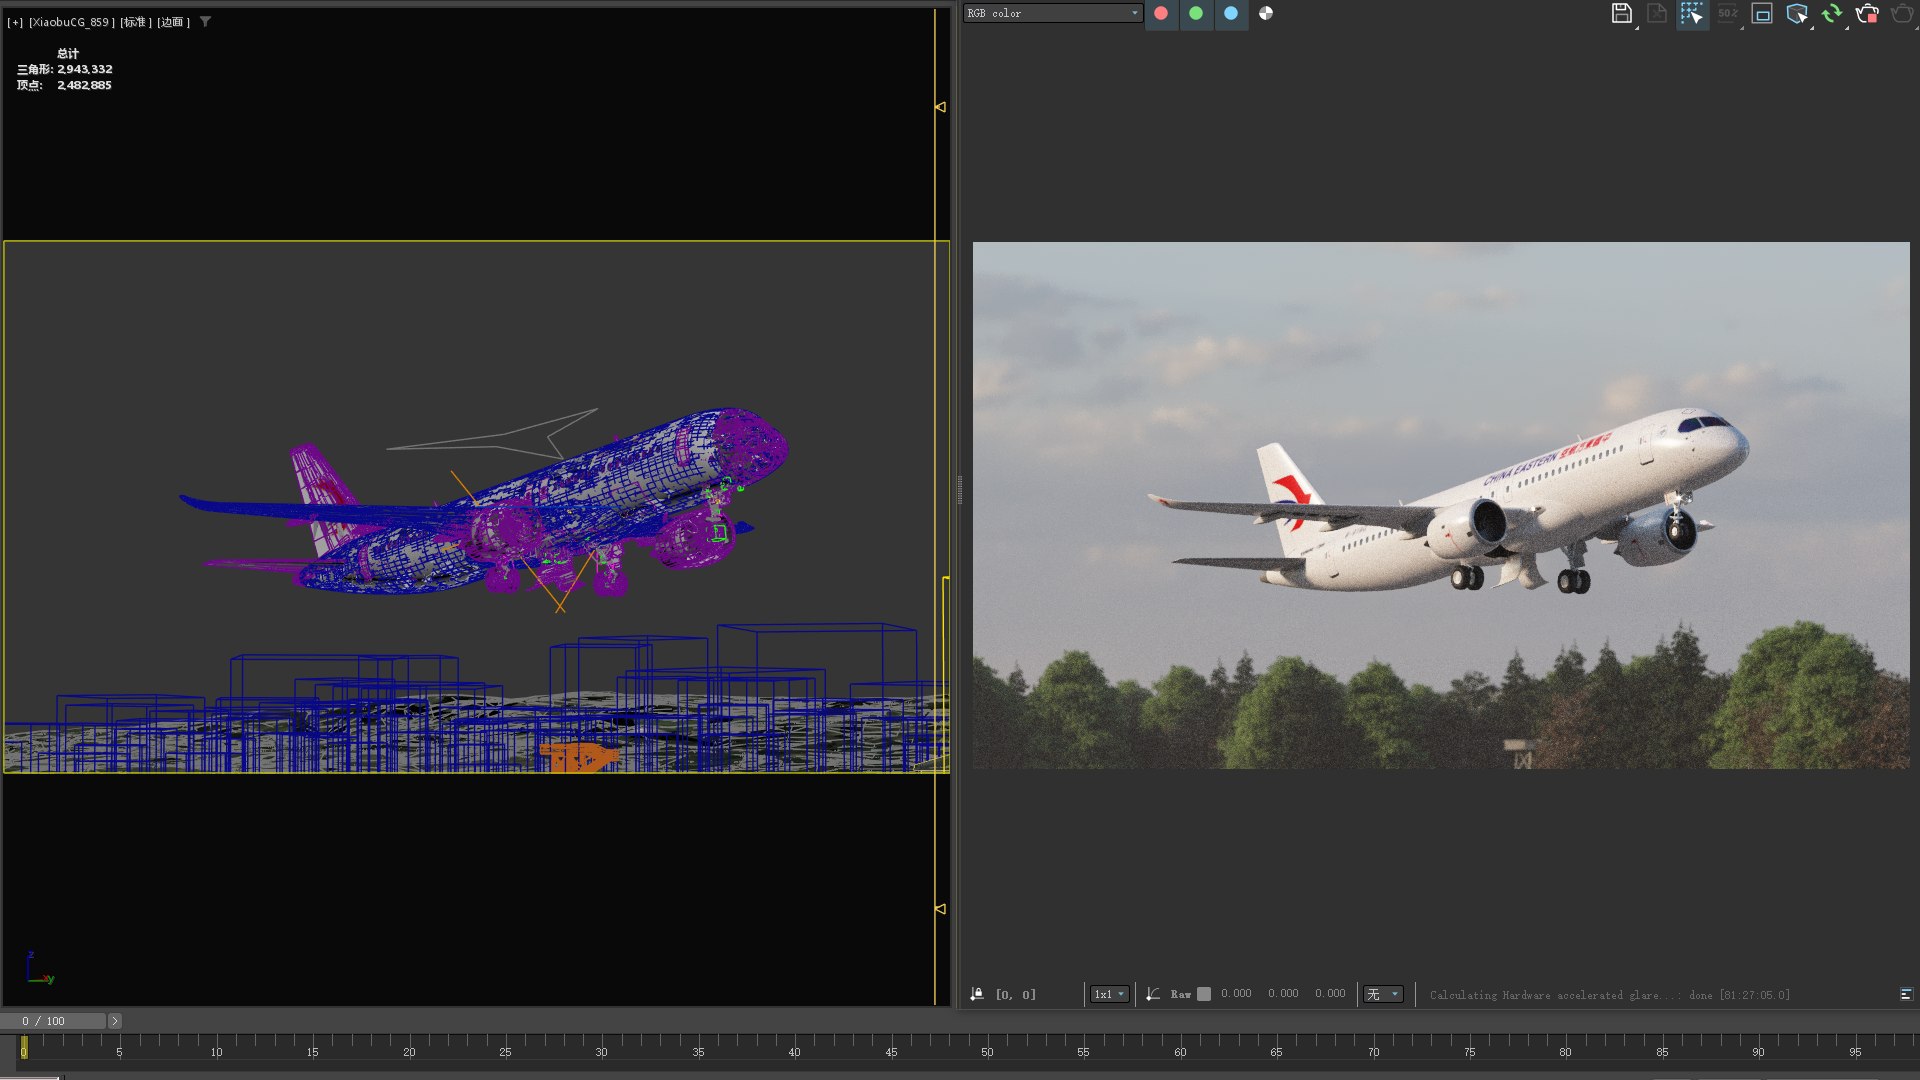This screenshot has width=1920, height=1080.
Task: Click the 顶点 count 2,482,885 text
Action: pos(64,85)
